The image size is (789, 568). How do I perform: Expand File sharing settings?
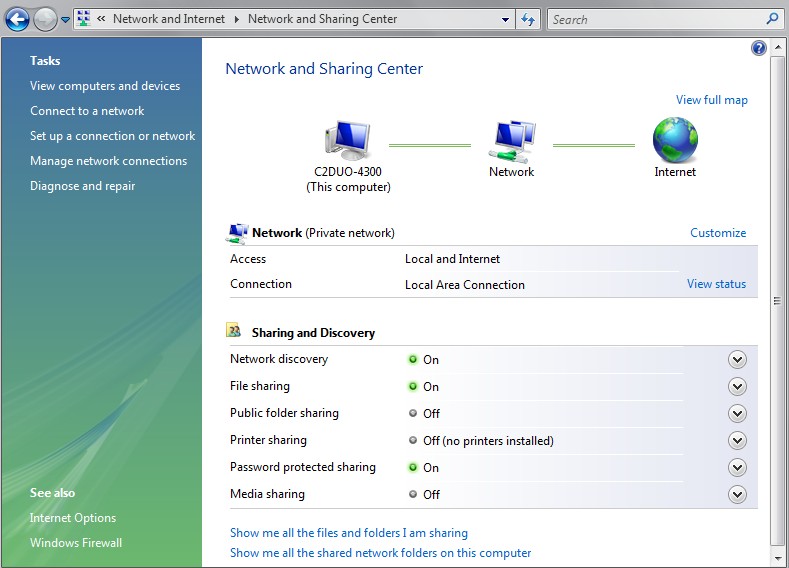click(x=737, y=387)
